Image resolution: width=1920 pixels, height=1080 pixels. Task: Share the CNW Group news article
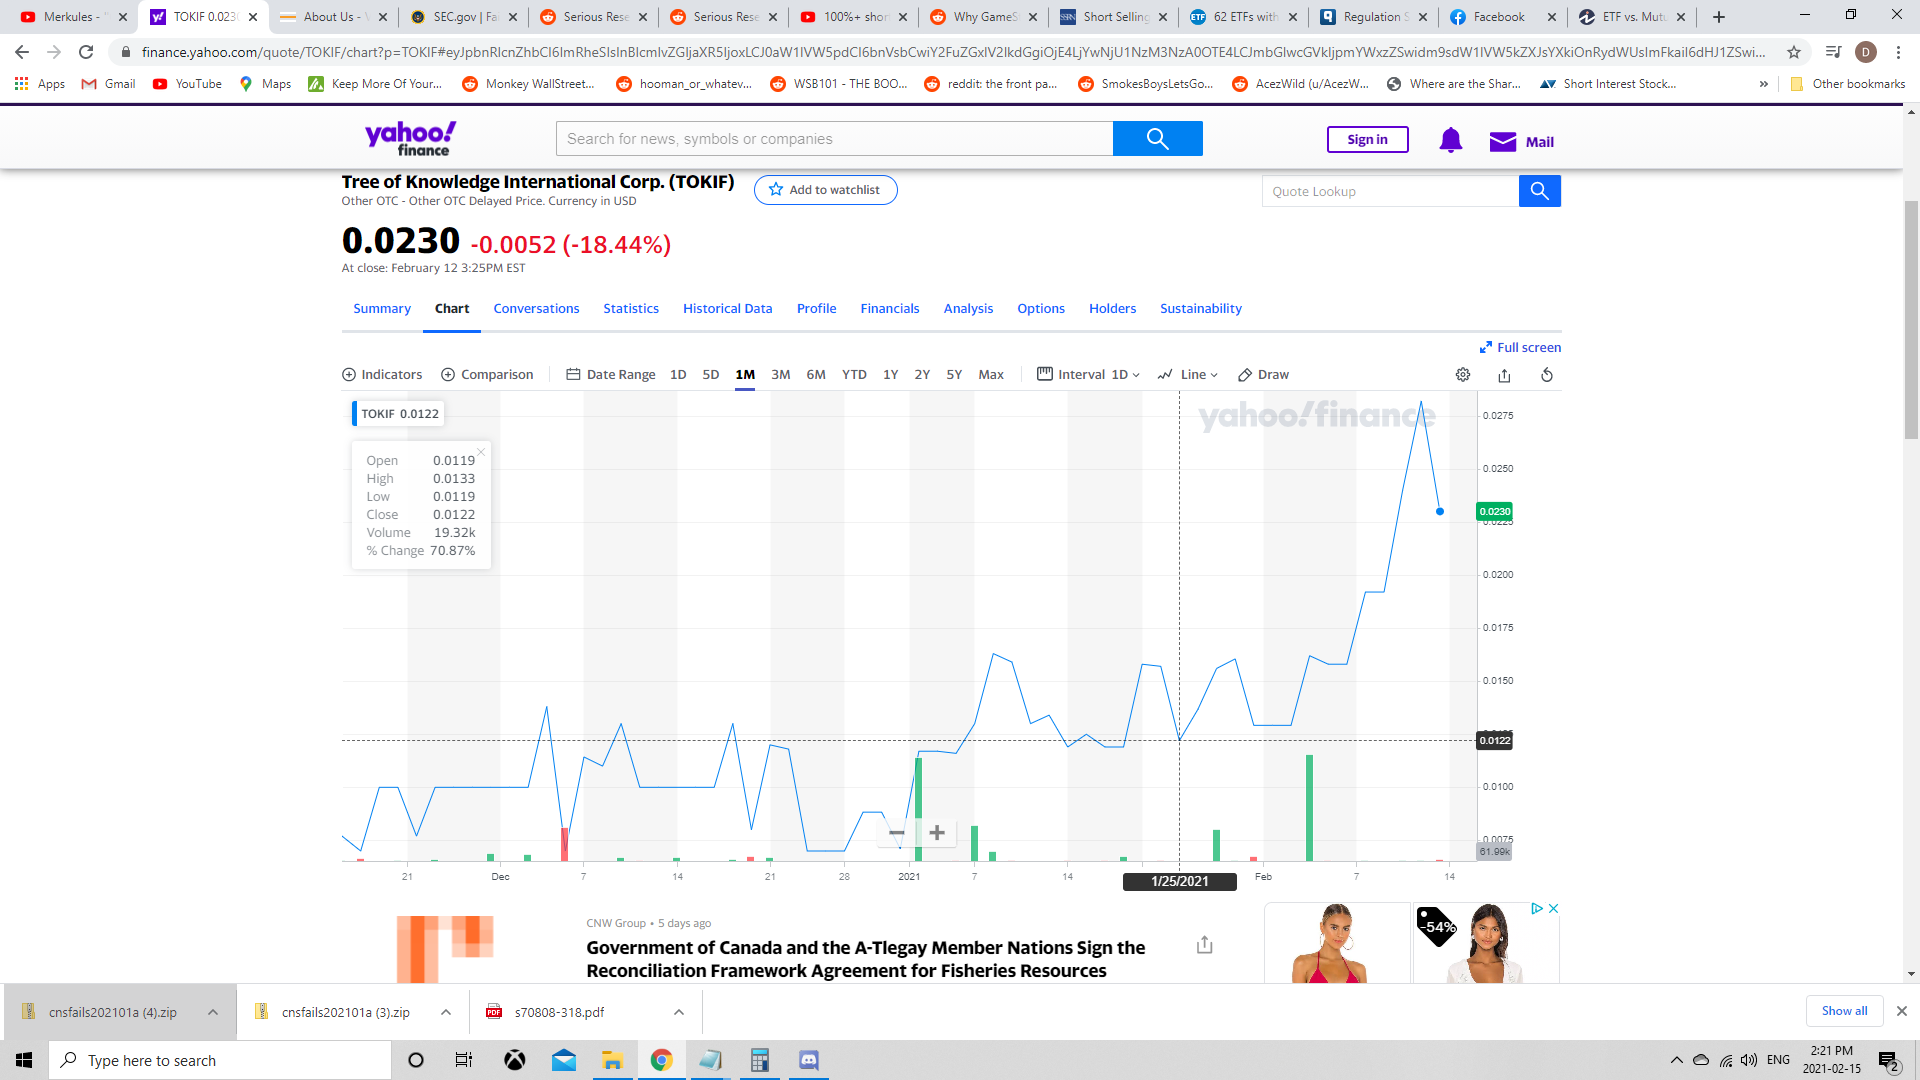pyautogui.click(x=1205, y=945)
